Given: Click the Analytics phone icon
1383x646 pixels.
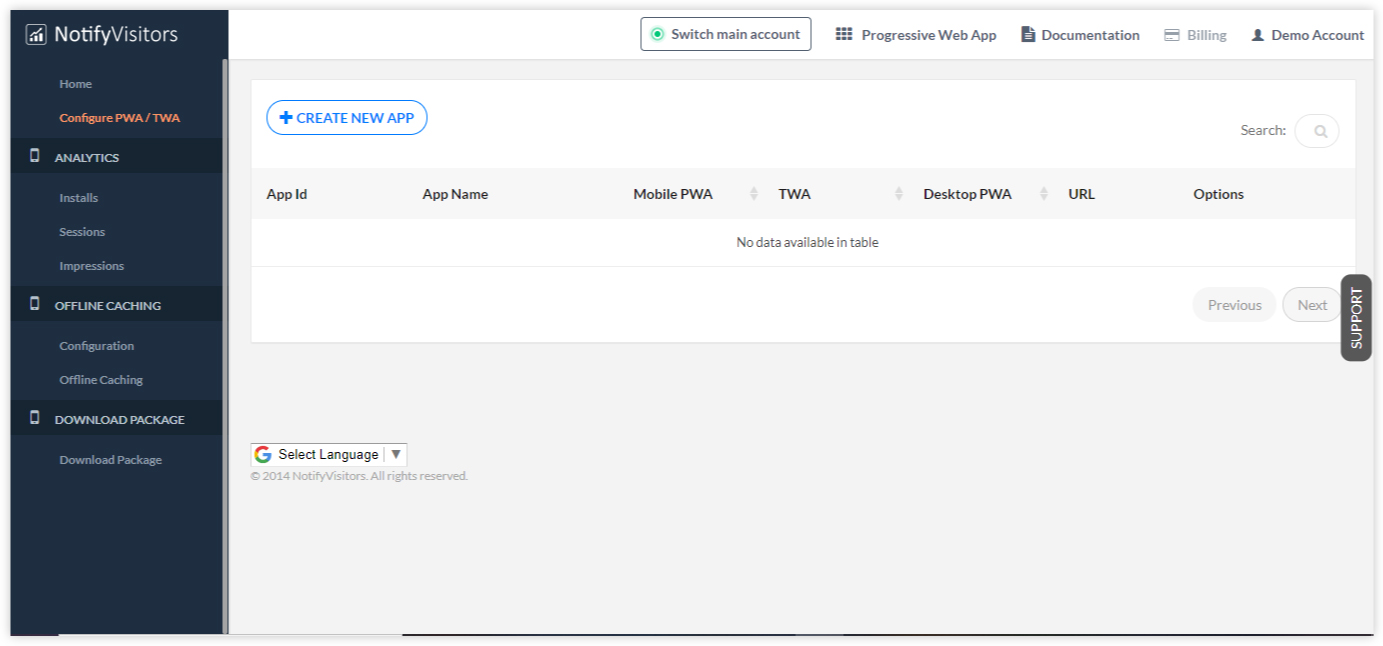Looking at the screenshot, I should [35, 156].
